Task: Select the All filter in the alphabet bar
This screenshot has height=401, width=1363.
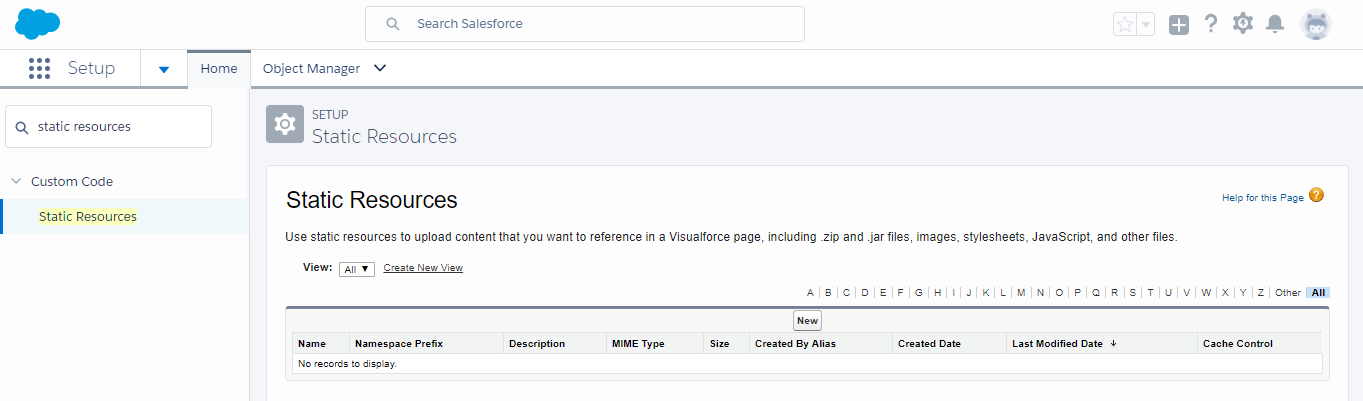Action: pyautogui.click(x=1318, y=293)
